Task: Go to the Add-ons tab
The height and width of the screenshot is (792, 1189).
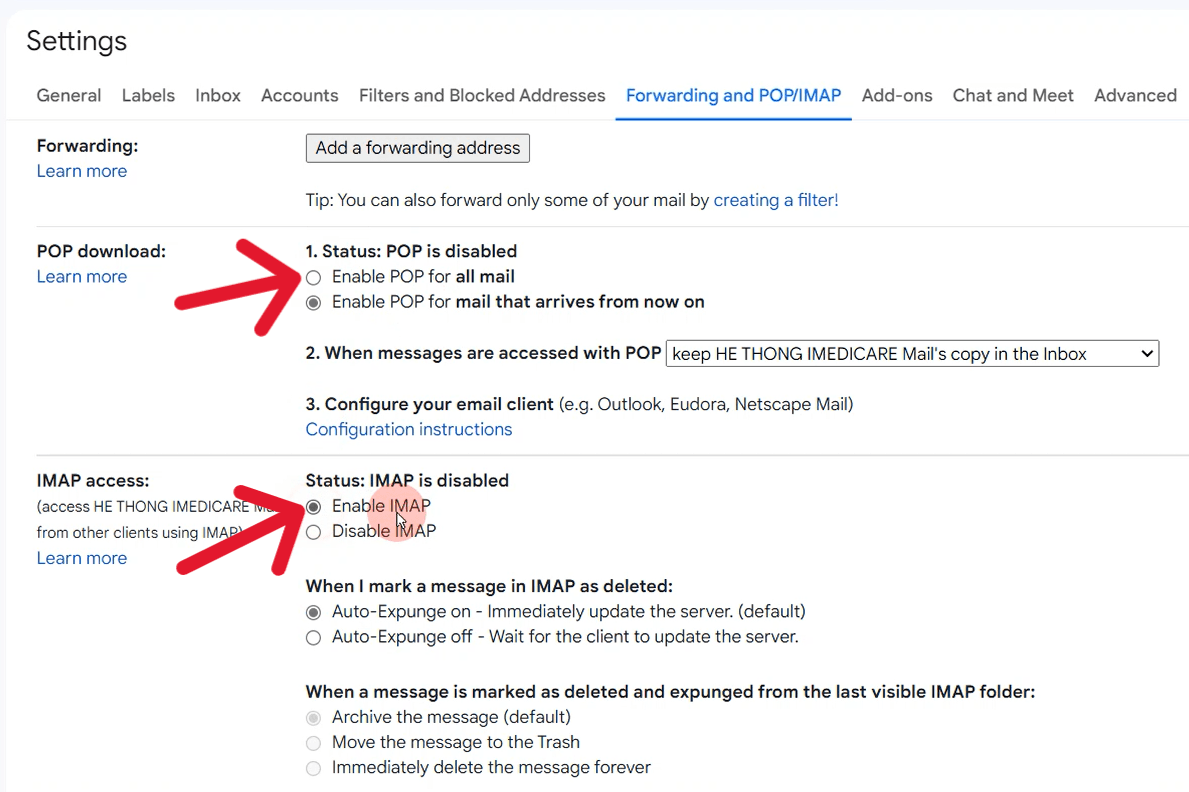Action: click(896, 95)
